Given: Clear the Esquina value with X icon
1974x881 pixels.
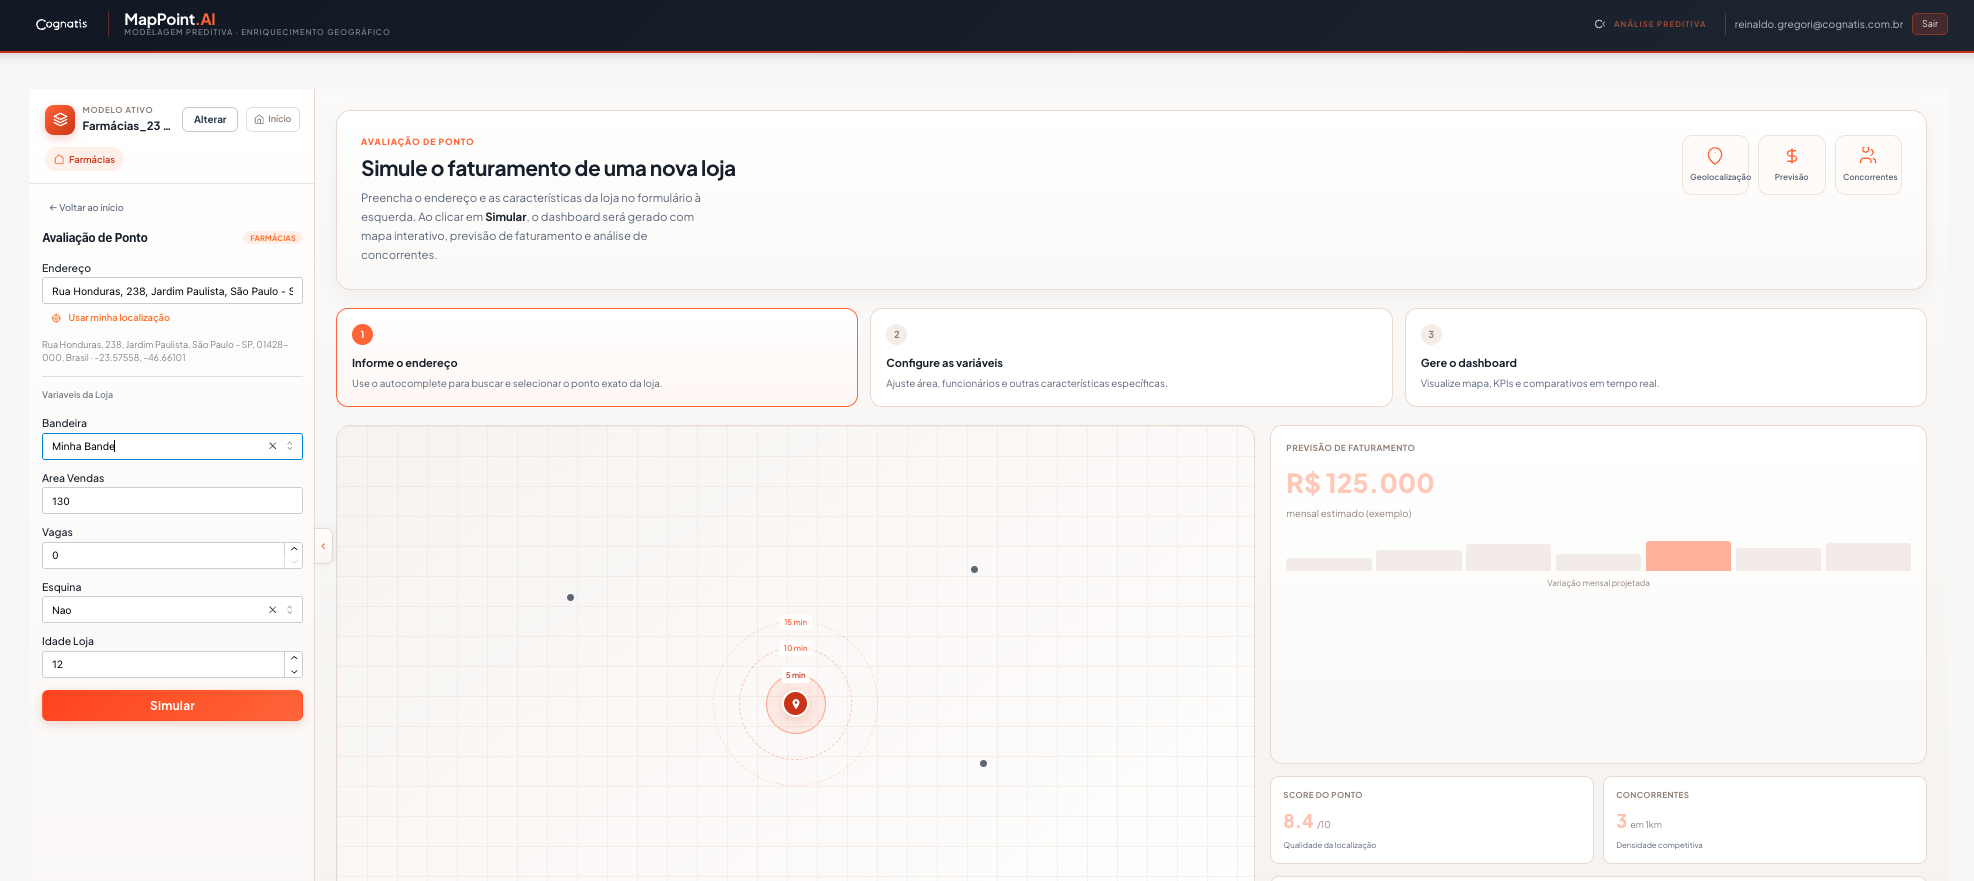Looking at the screenshot, I should (x=272, y=610).
